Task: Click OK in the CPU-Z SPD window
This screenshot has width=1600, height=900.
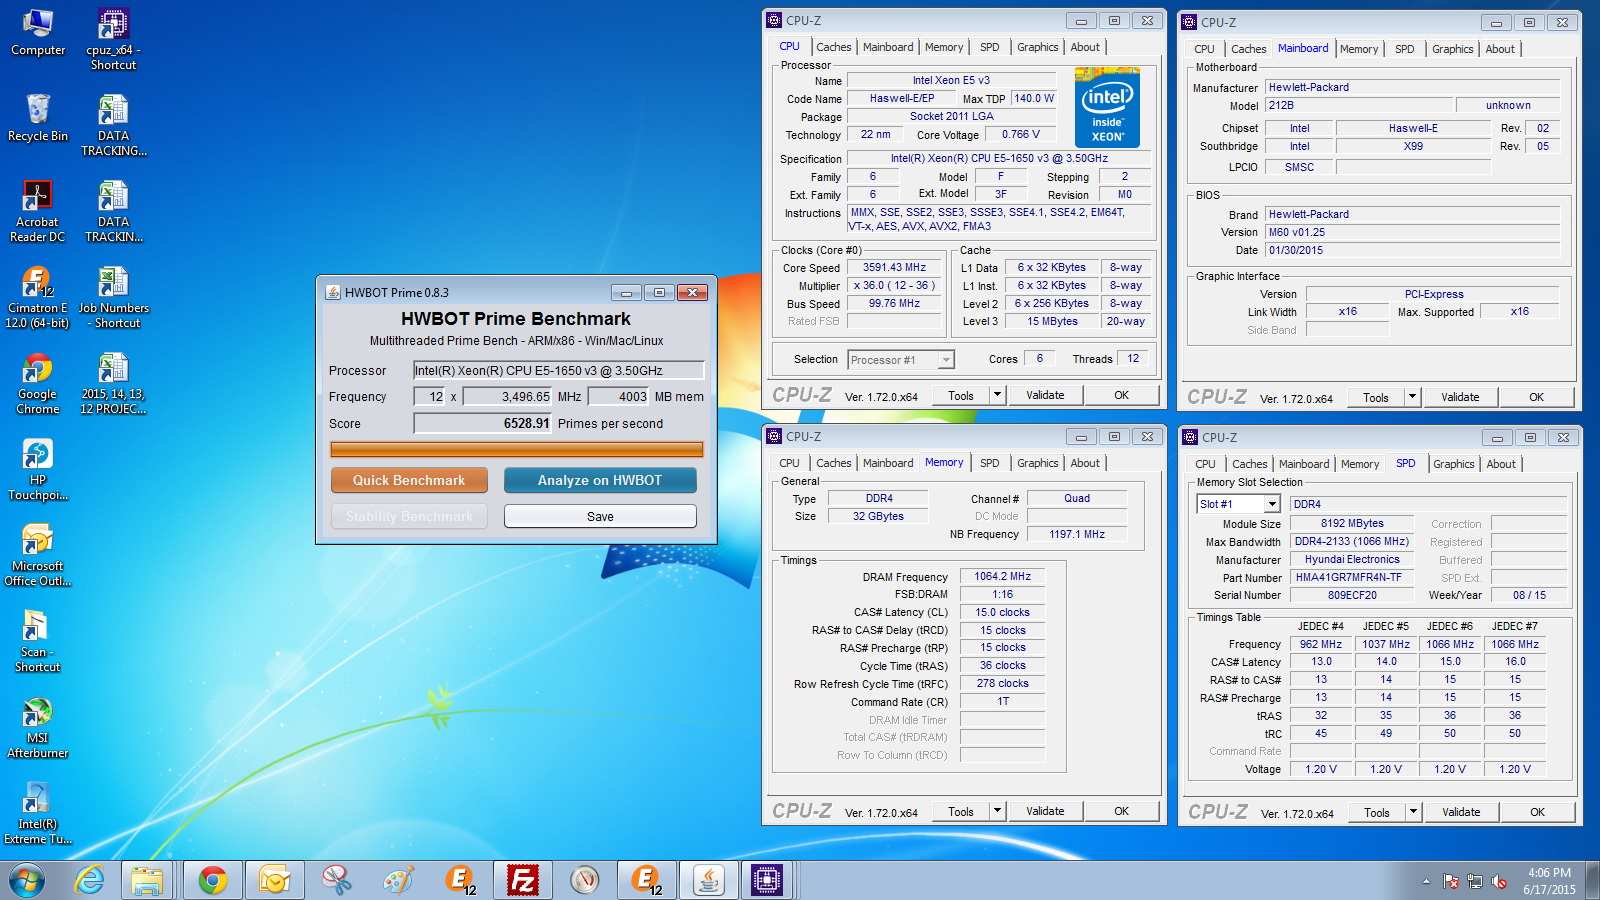Action: point(1538,812)
